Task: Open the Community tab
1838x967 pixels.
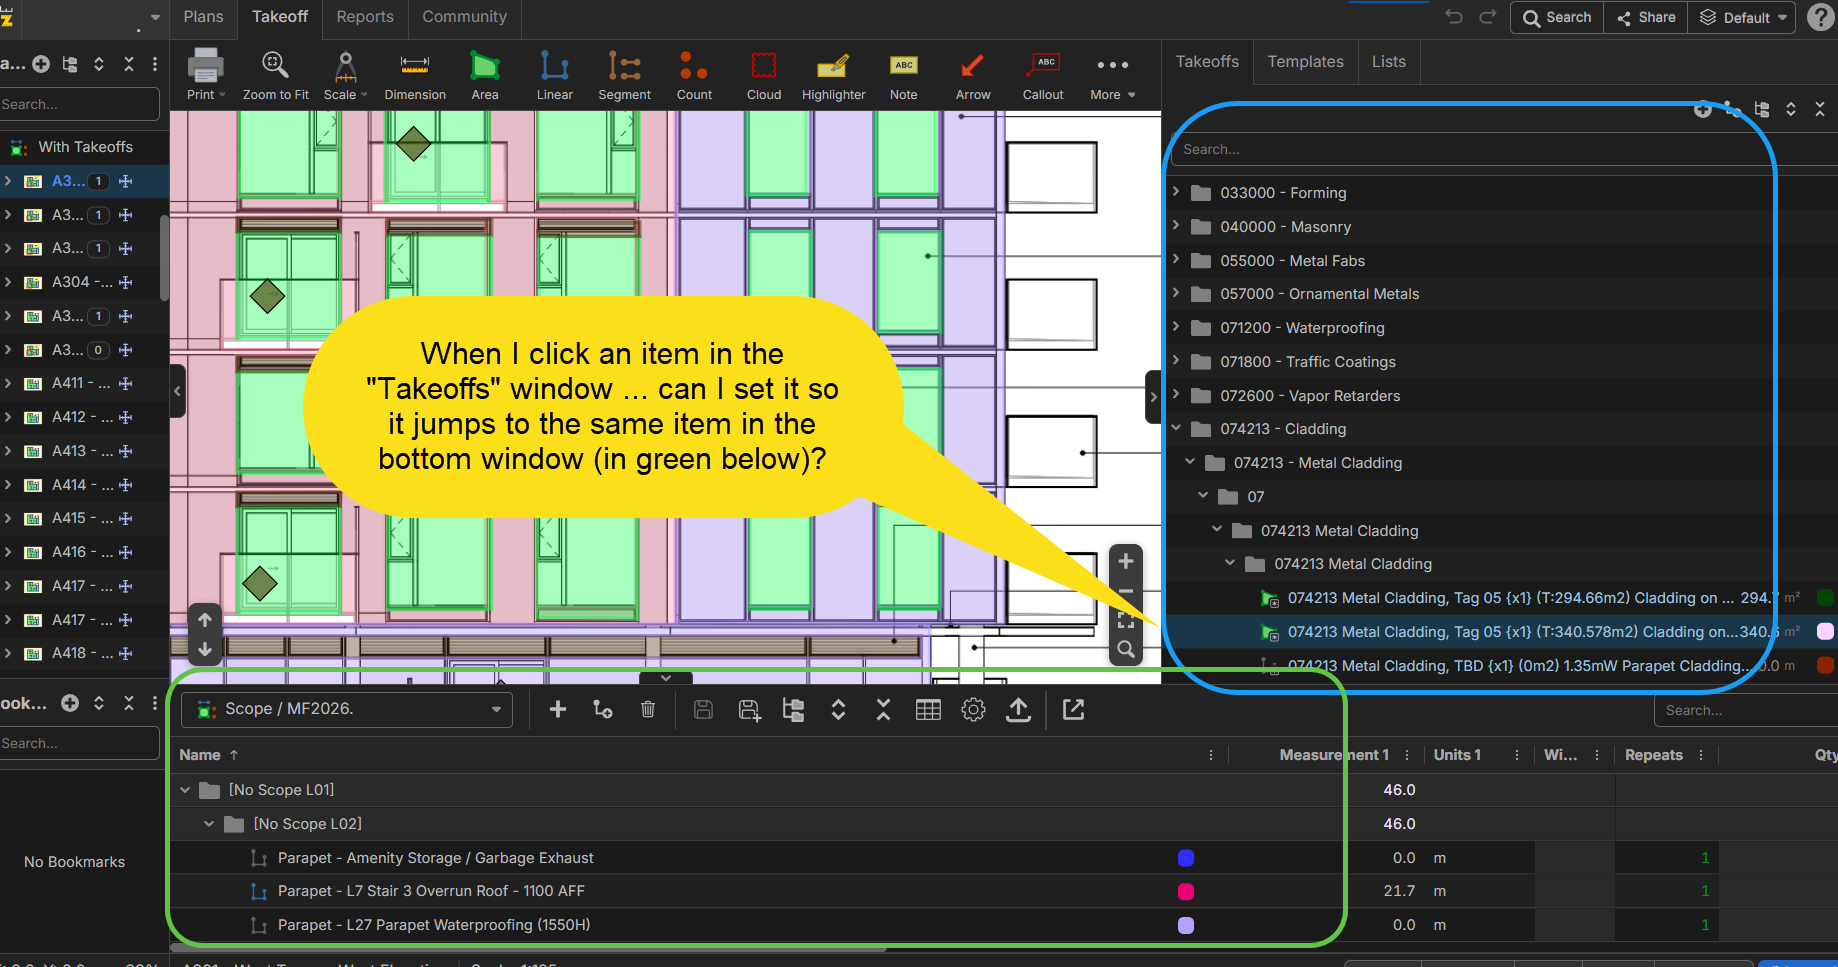Action: (x=465, y=17)
